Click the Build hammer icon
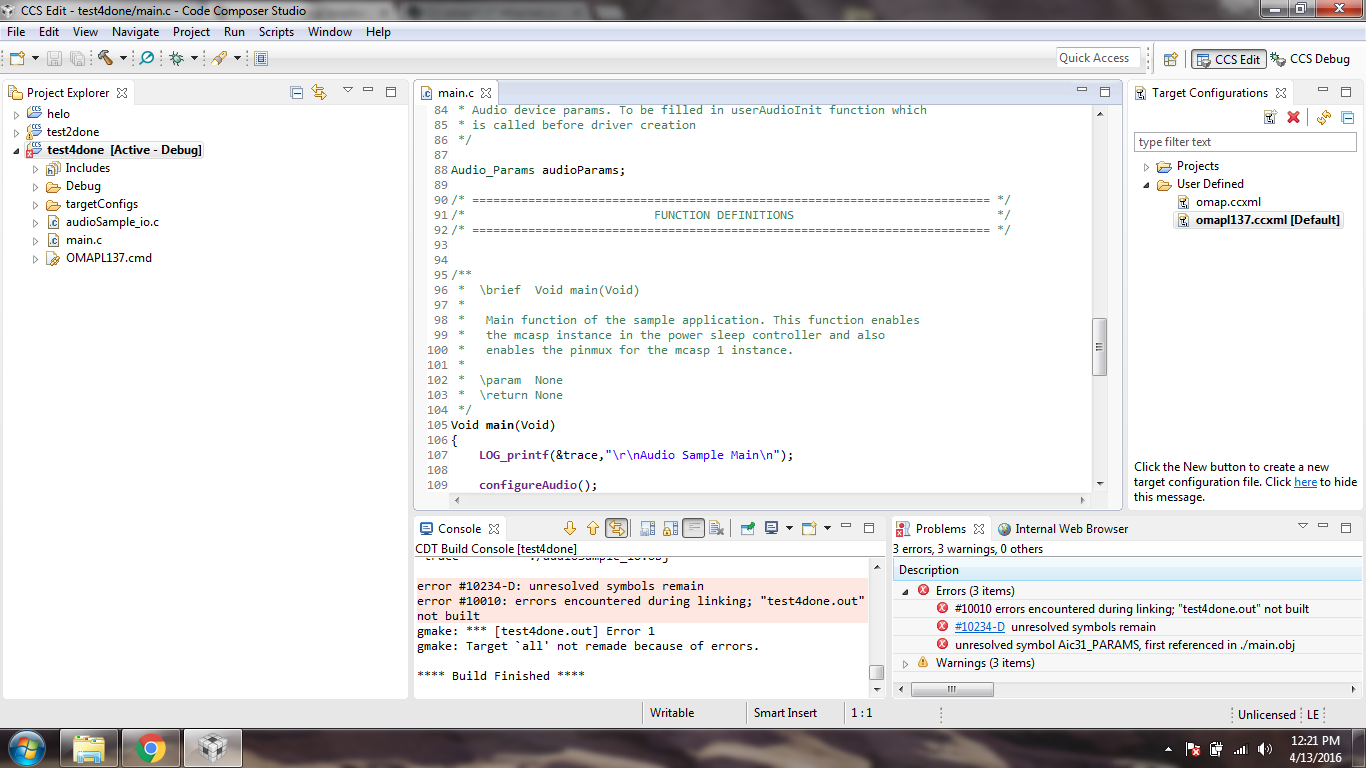1366x768 pixels. 105,58
